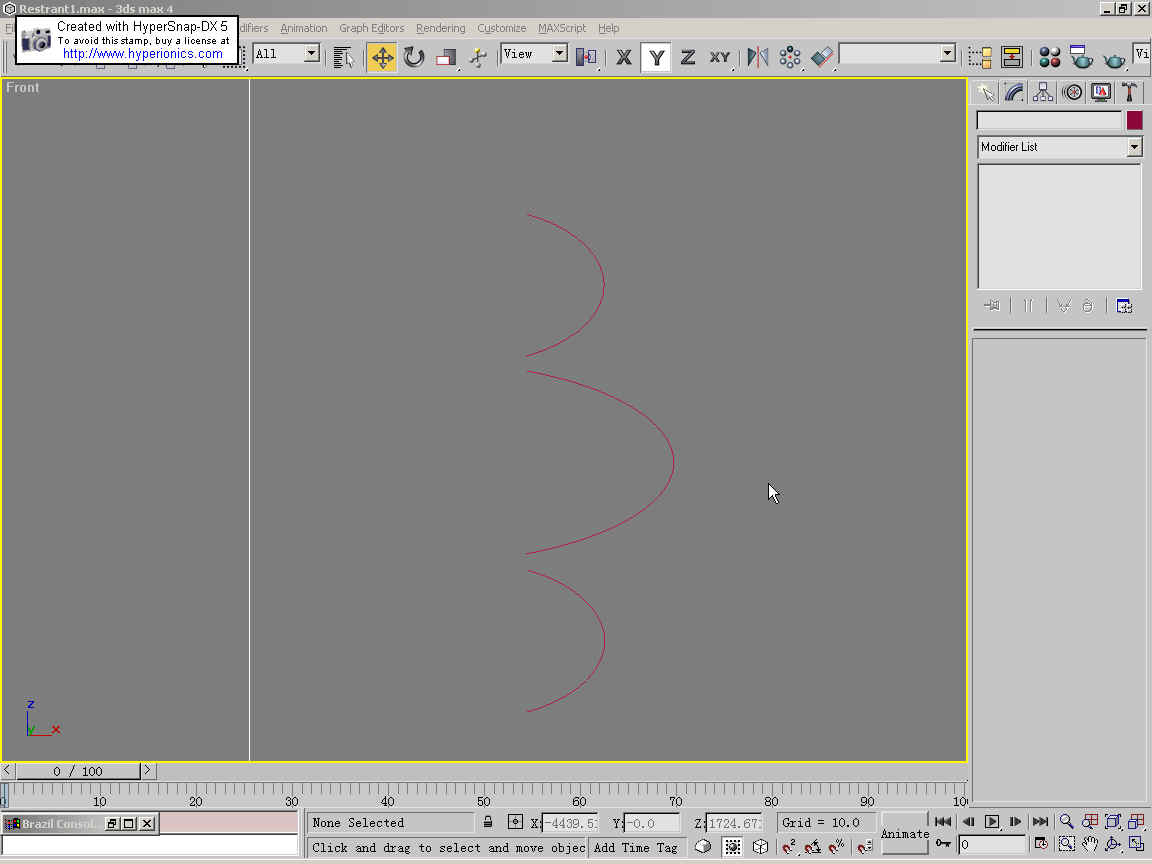Screen dimensions: 1152x864
Task: Select the Region Zoom tool
Action: (1066, 845)
